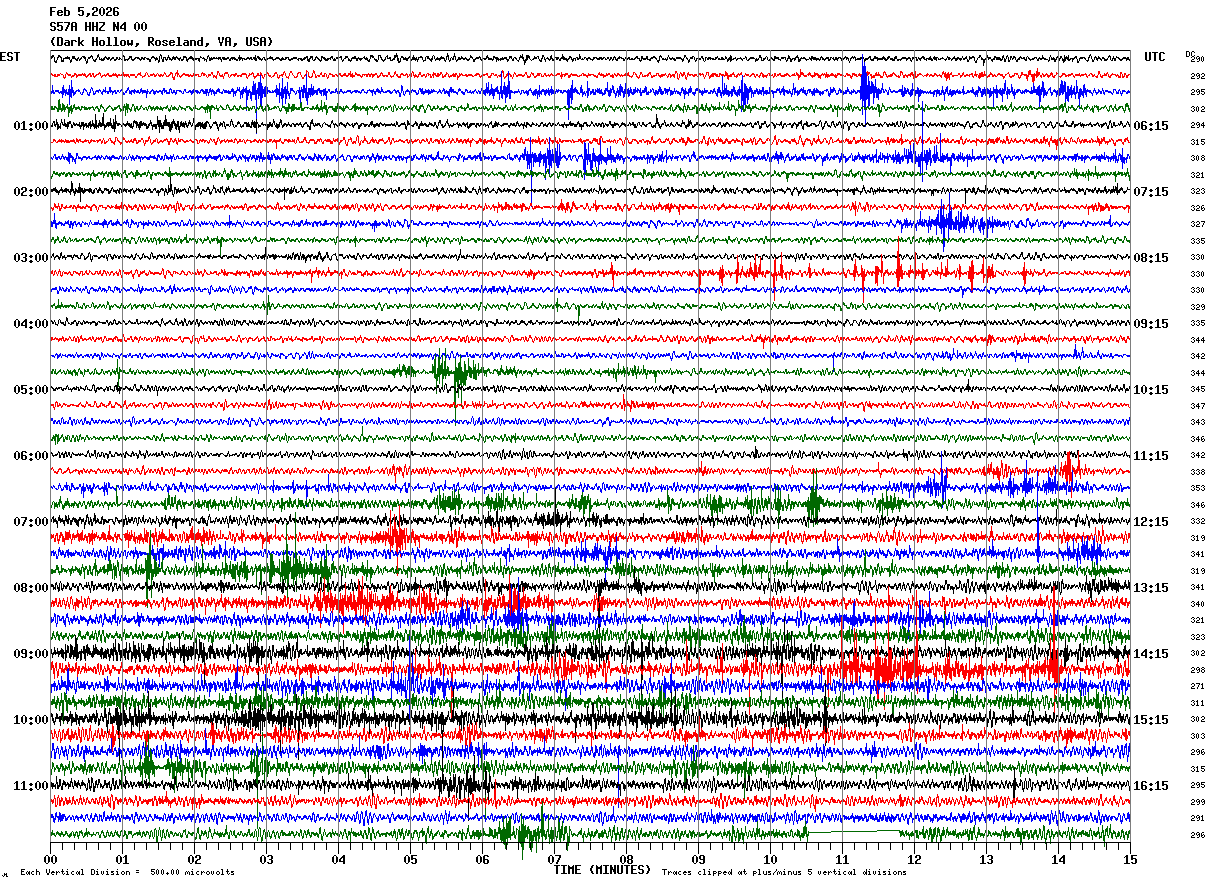This screenshot has height=886, width=1210.
Task: Click the 'TIME (MINUTES)' axis title
Action: pyautogui.click(x=602, y=870)
